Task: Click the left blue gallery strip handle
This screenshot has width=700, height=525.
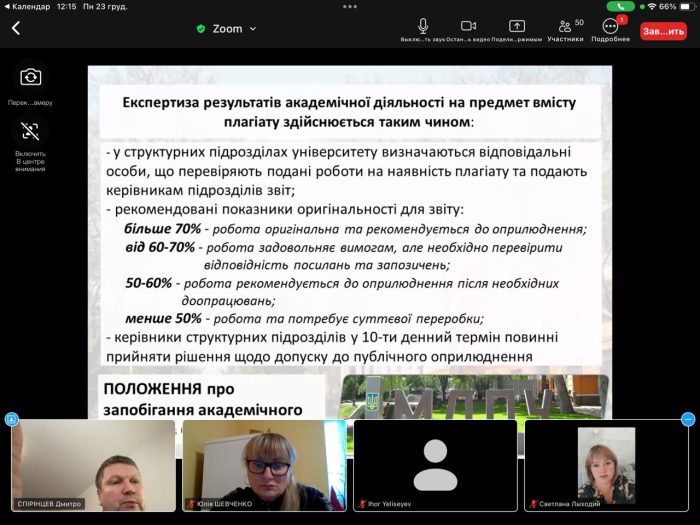Action: (x=11, y=419)
